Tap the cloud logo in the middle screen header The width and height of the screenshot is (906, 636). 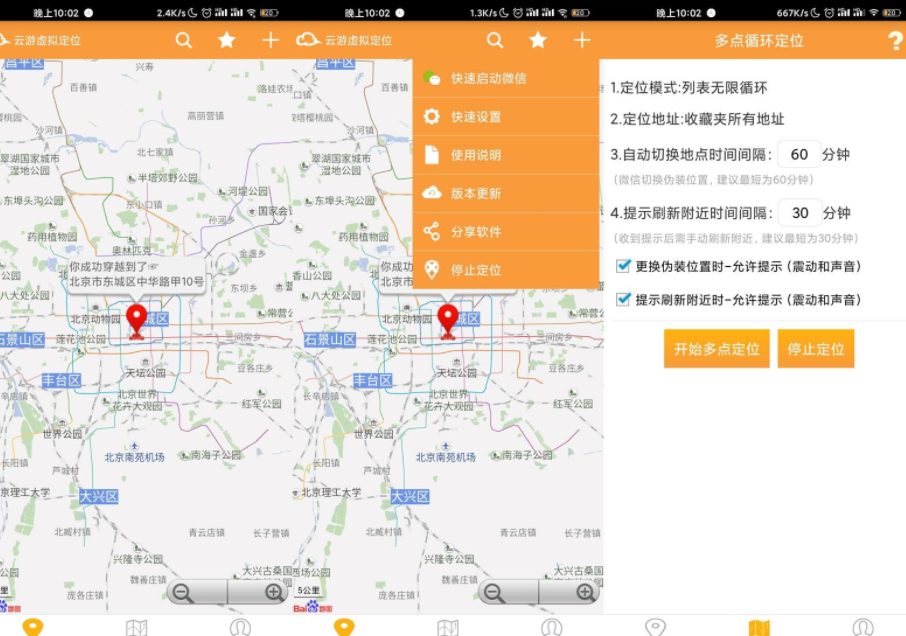click(308, 40)
